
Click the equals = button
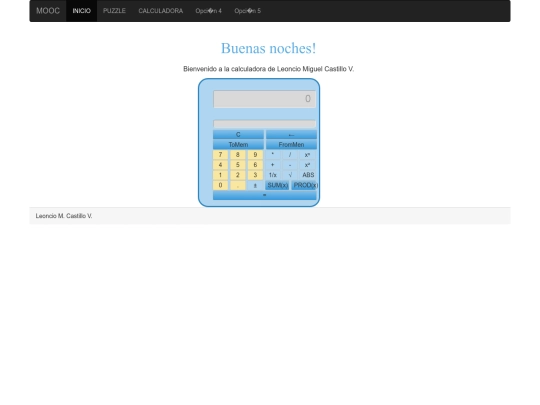coord(264,195)
